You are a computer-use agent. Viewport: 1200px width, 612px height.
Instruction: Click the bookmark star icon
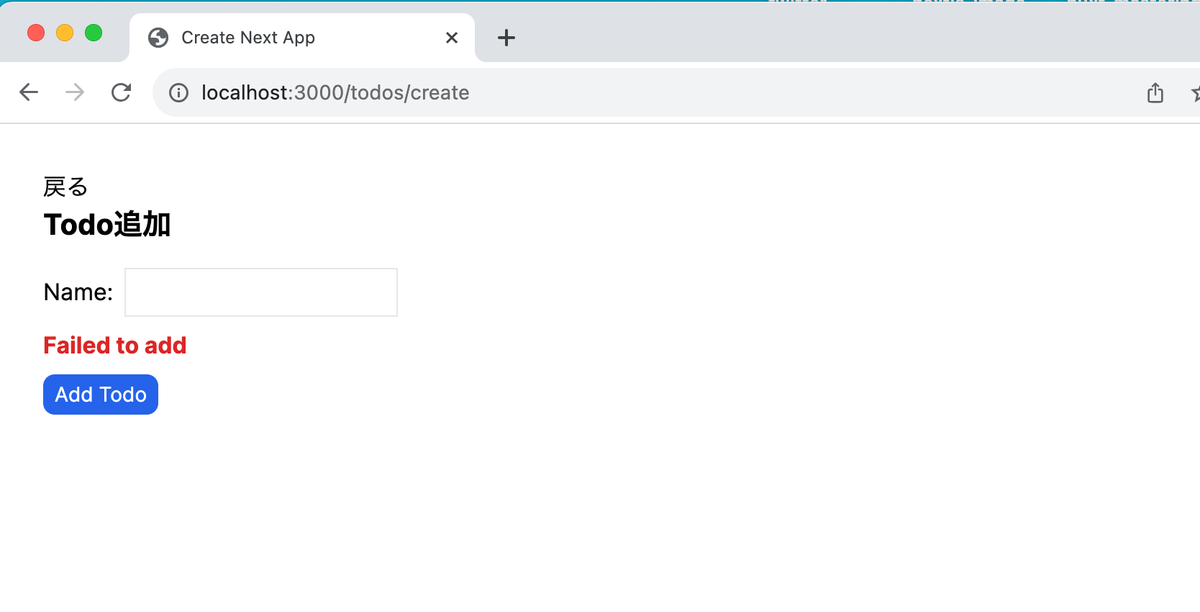(1196, 92)
